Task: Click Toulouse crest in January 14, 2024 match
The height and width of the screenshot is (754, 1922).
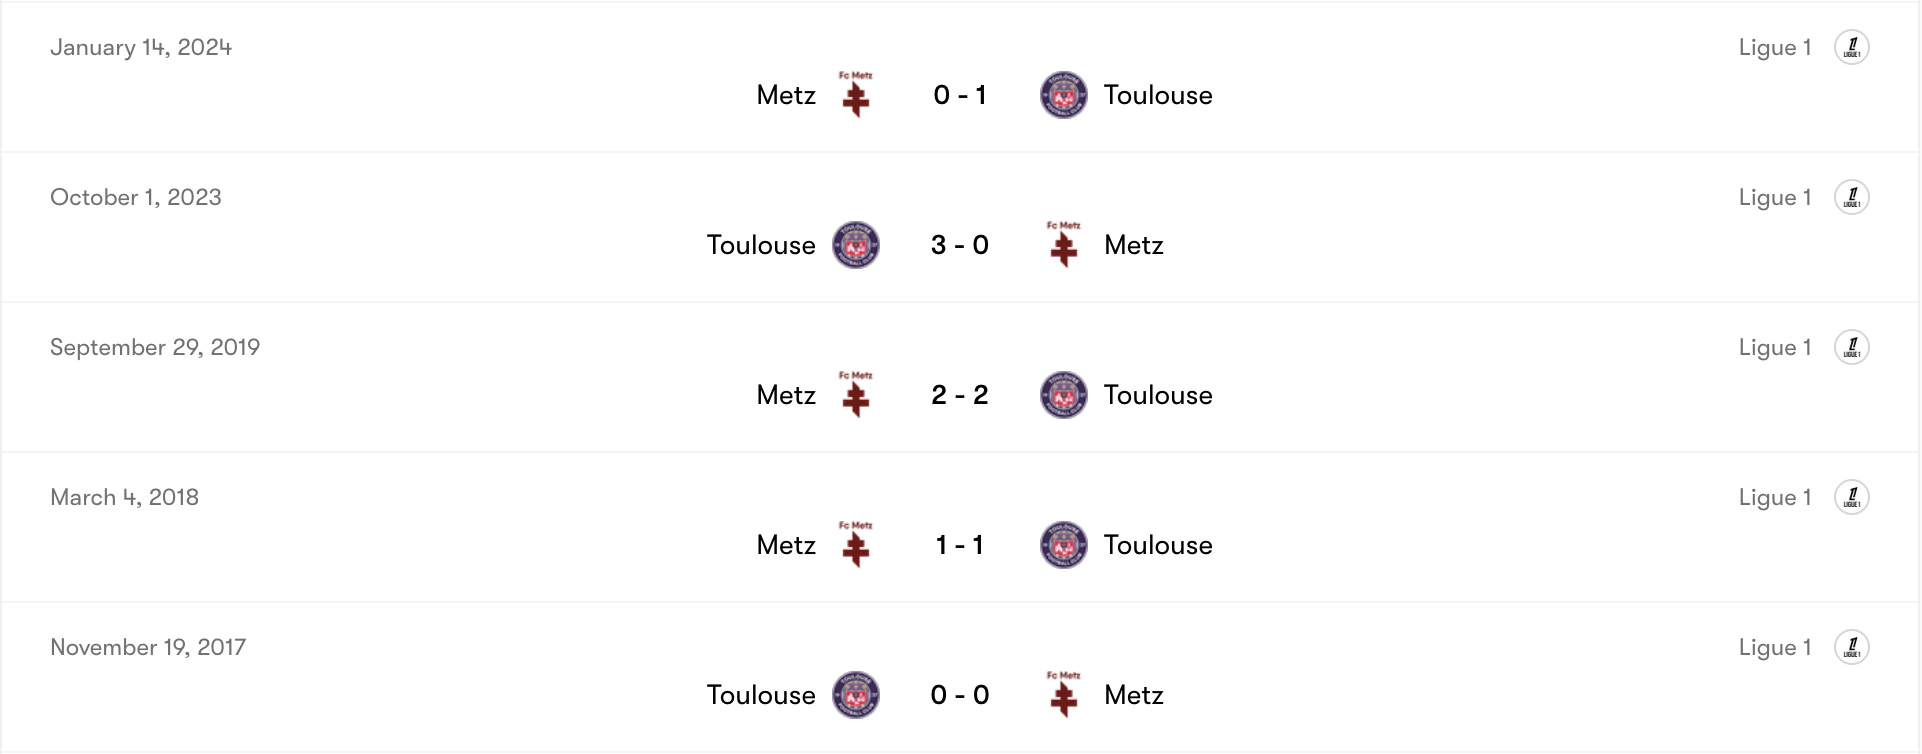Action: coord(1063,95)
